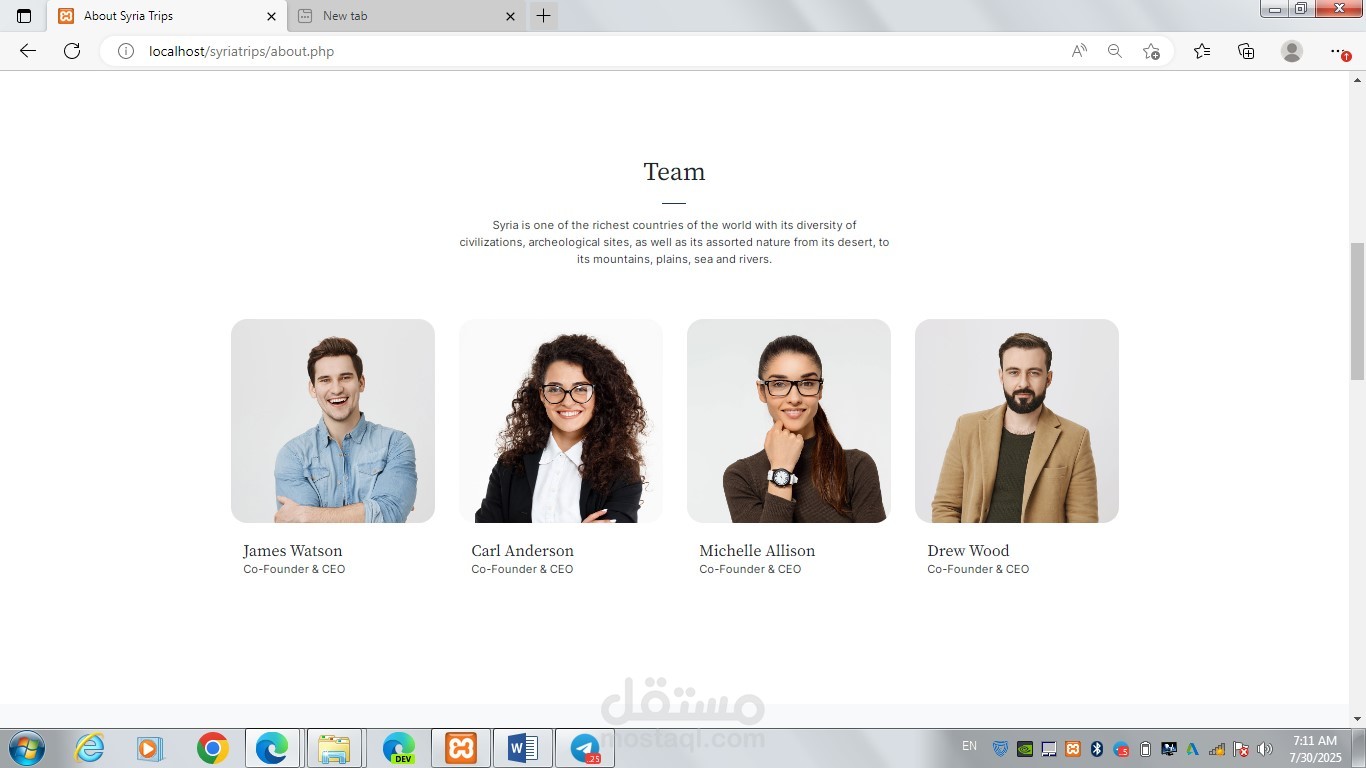Screen dimensions: 1366x768
Task: Minimize the browser window
Action: pos(1275,9)
